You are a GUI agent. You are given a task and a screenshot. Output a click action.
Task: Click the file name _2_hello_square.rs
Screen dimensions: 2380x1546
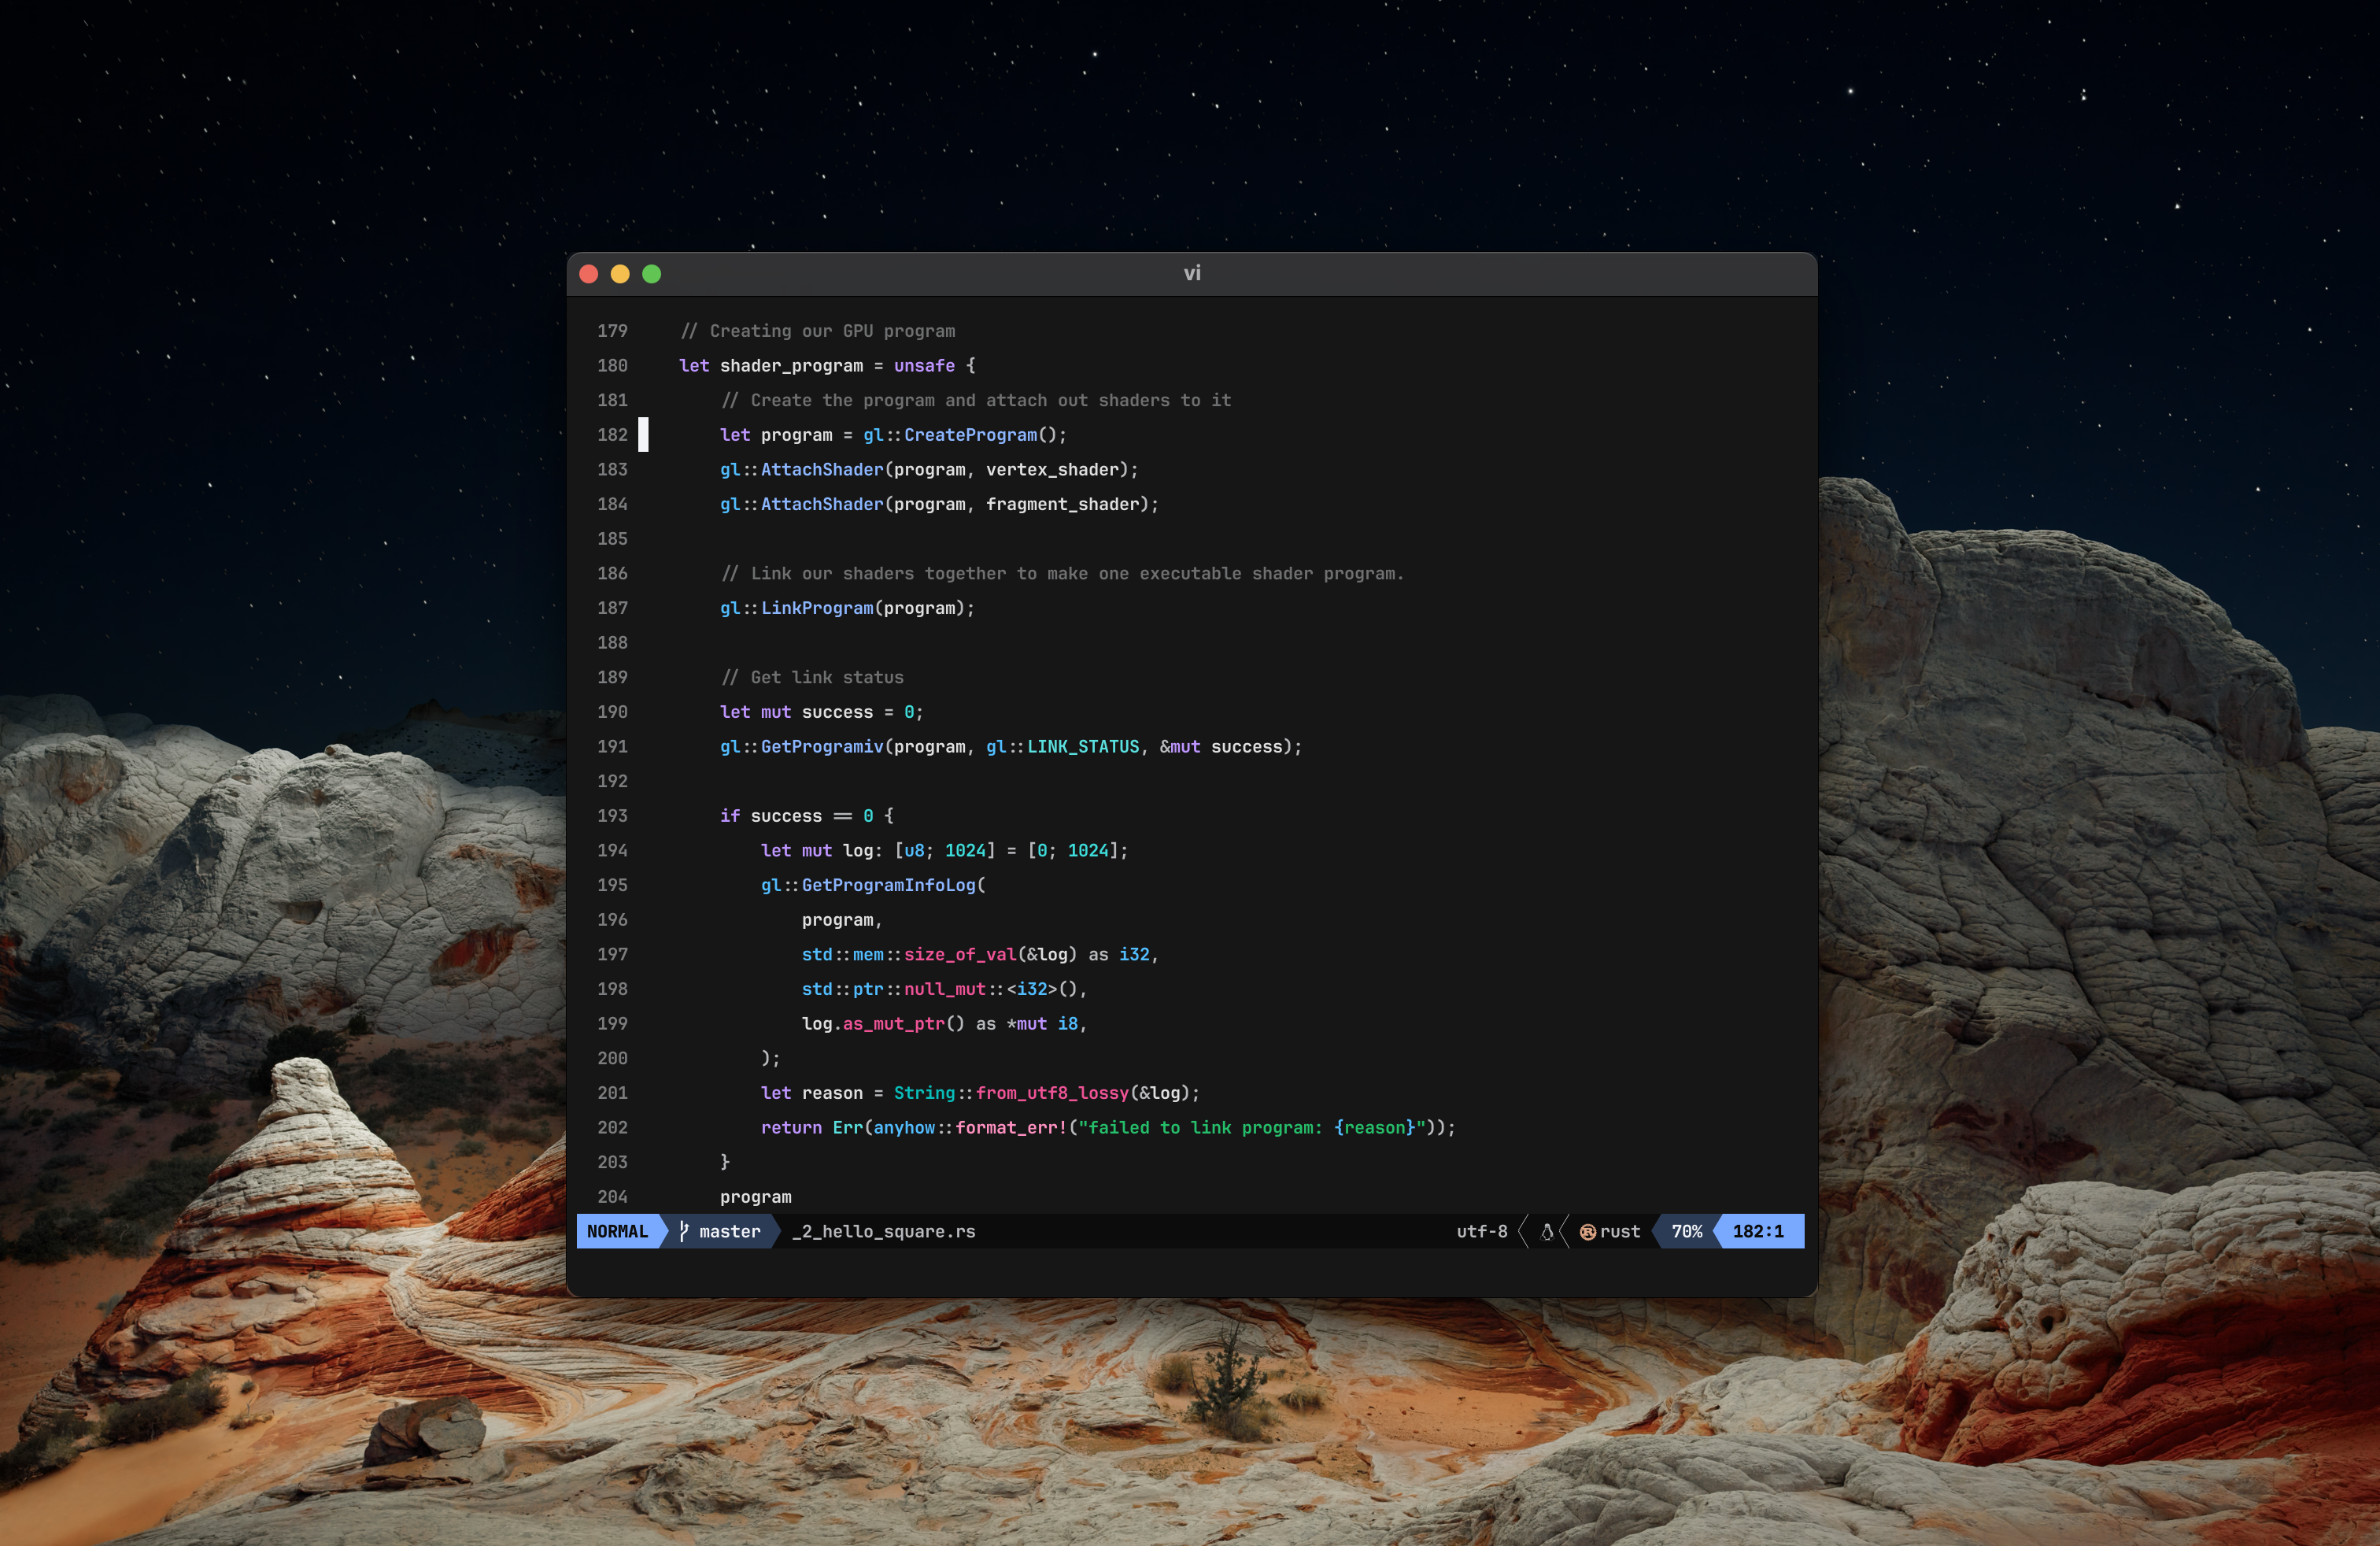(x=884, y=1231)
